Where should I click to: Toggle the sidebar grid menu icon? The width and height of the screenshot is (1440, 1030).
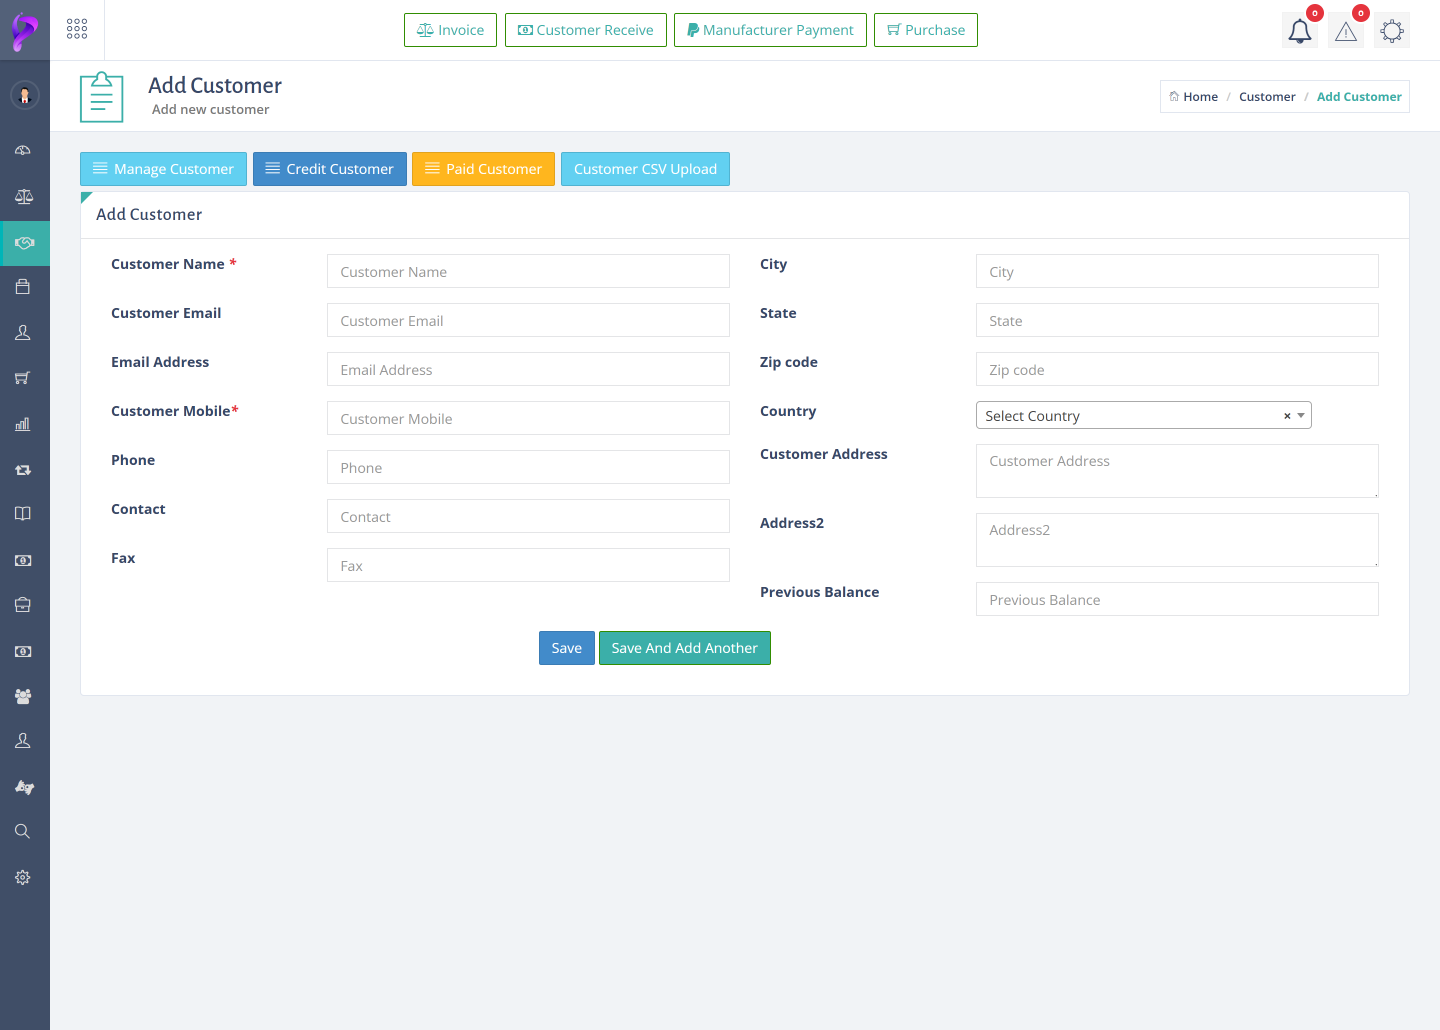(x=77, y=29)
